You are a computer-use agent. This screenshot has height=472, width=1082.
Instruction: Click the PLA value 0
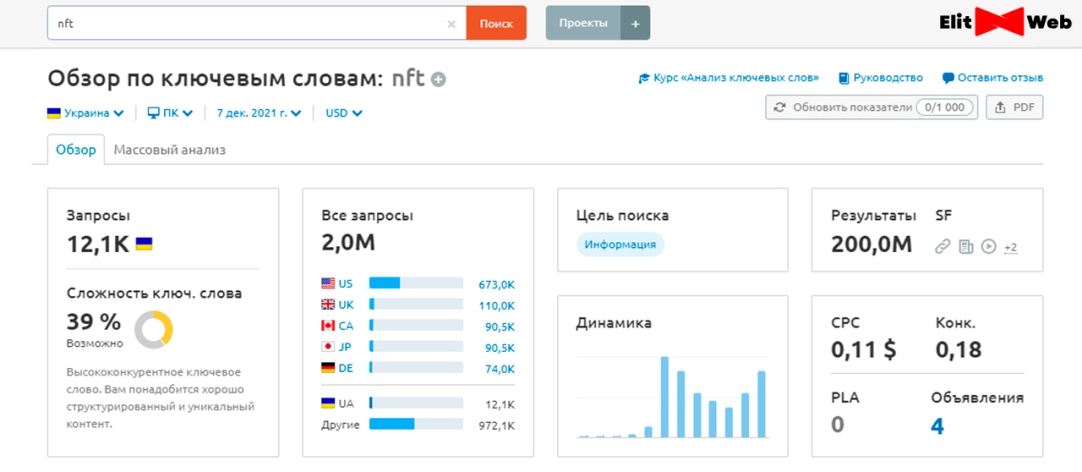pos(838,424)
